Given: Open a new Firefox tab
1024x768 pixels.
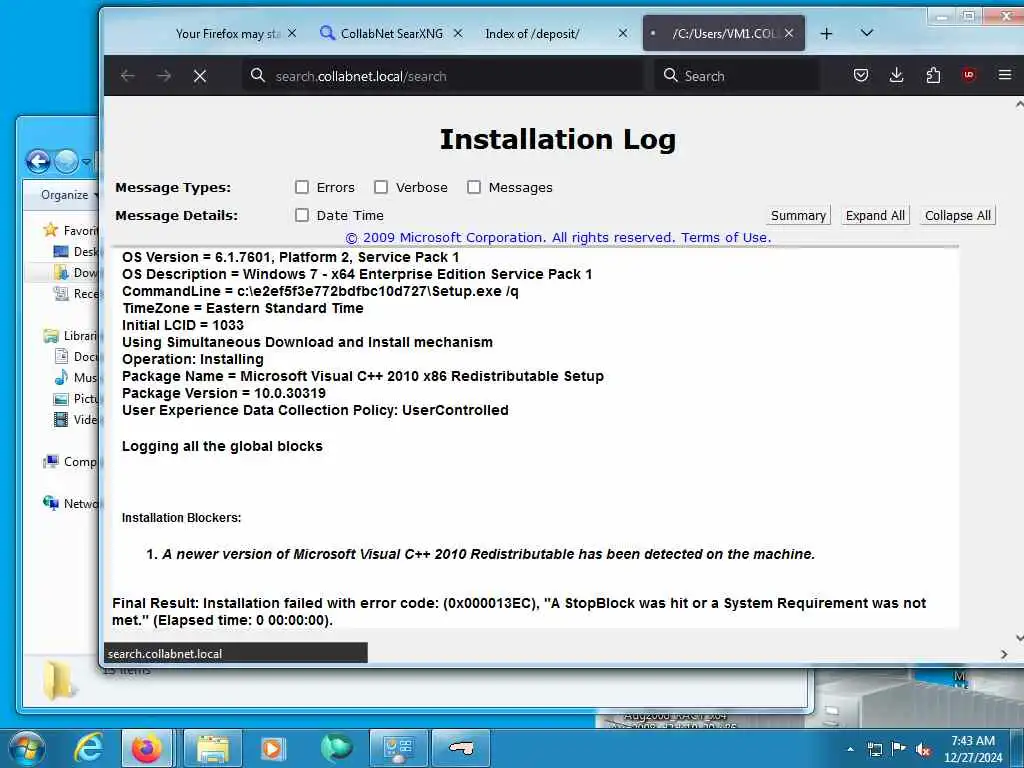Looking at the screenshot, I should coord(826,33).
